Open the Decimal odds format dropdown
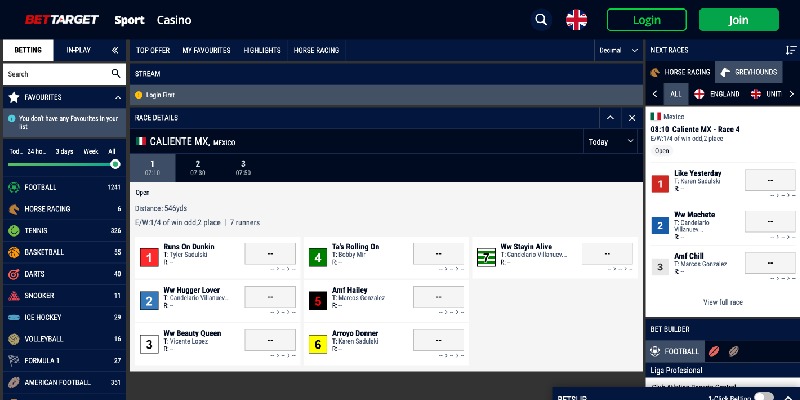Screen dimensions: 800x400 pyautogui.click(x=618, y=50)
